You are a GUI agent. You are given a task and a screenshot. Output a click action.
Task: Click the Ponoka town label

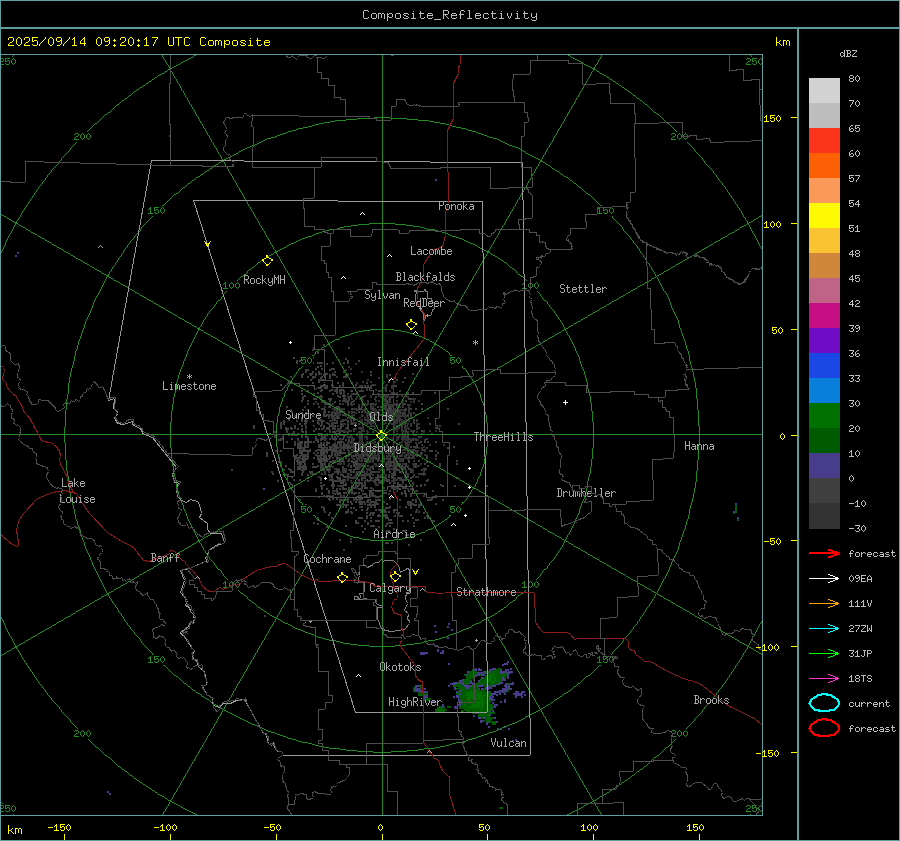(x=456, y=206)
